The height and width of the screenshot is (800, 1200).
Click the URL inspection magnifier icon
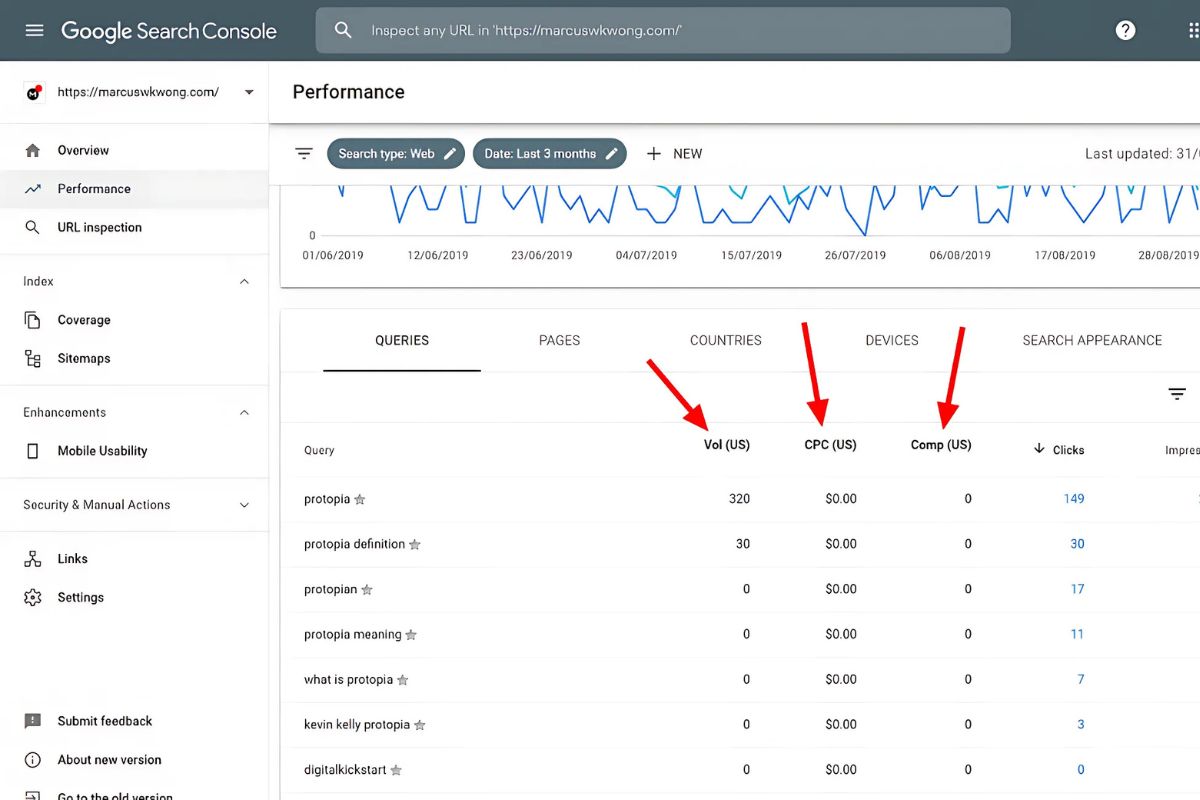33,227
